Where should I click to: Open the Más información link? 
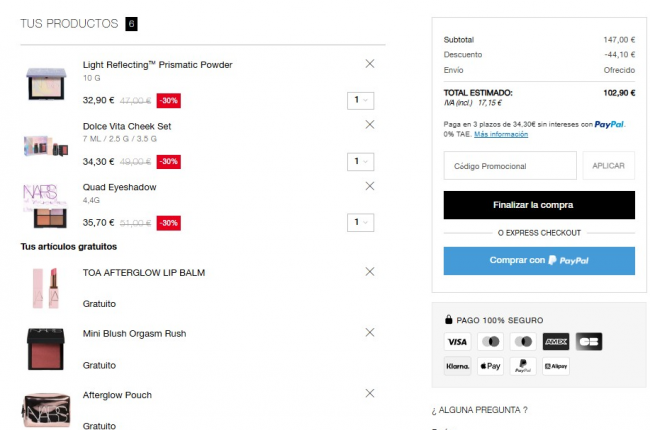click(501, 134)
